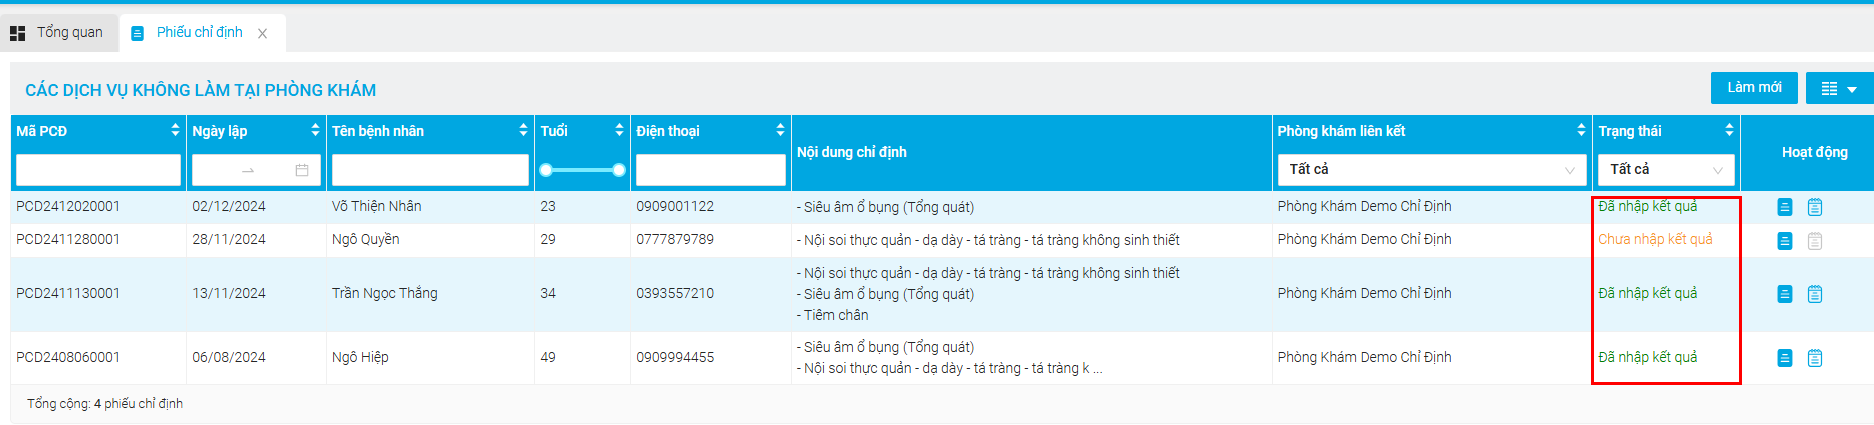Viewport: 1874px width, 425px height.
Task: Click the Phiếu chỉ định document icon
Action: coord(138,33)
